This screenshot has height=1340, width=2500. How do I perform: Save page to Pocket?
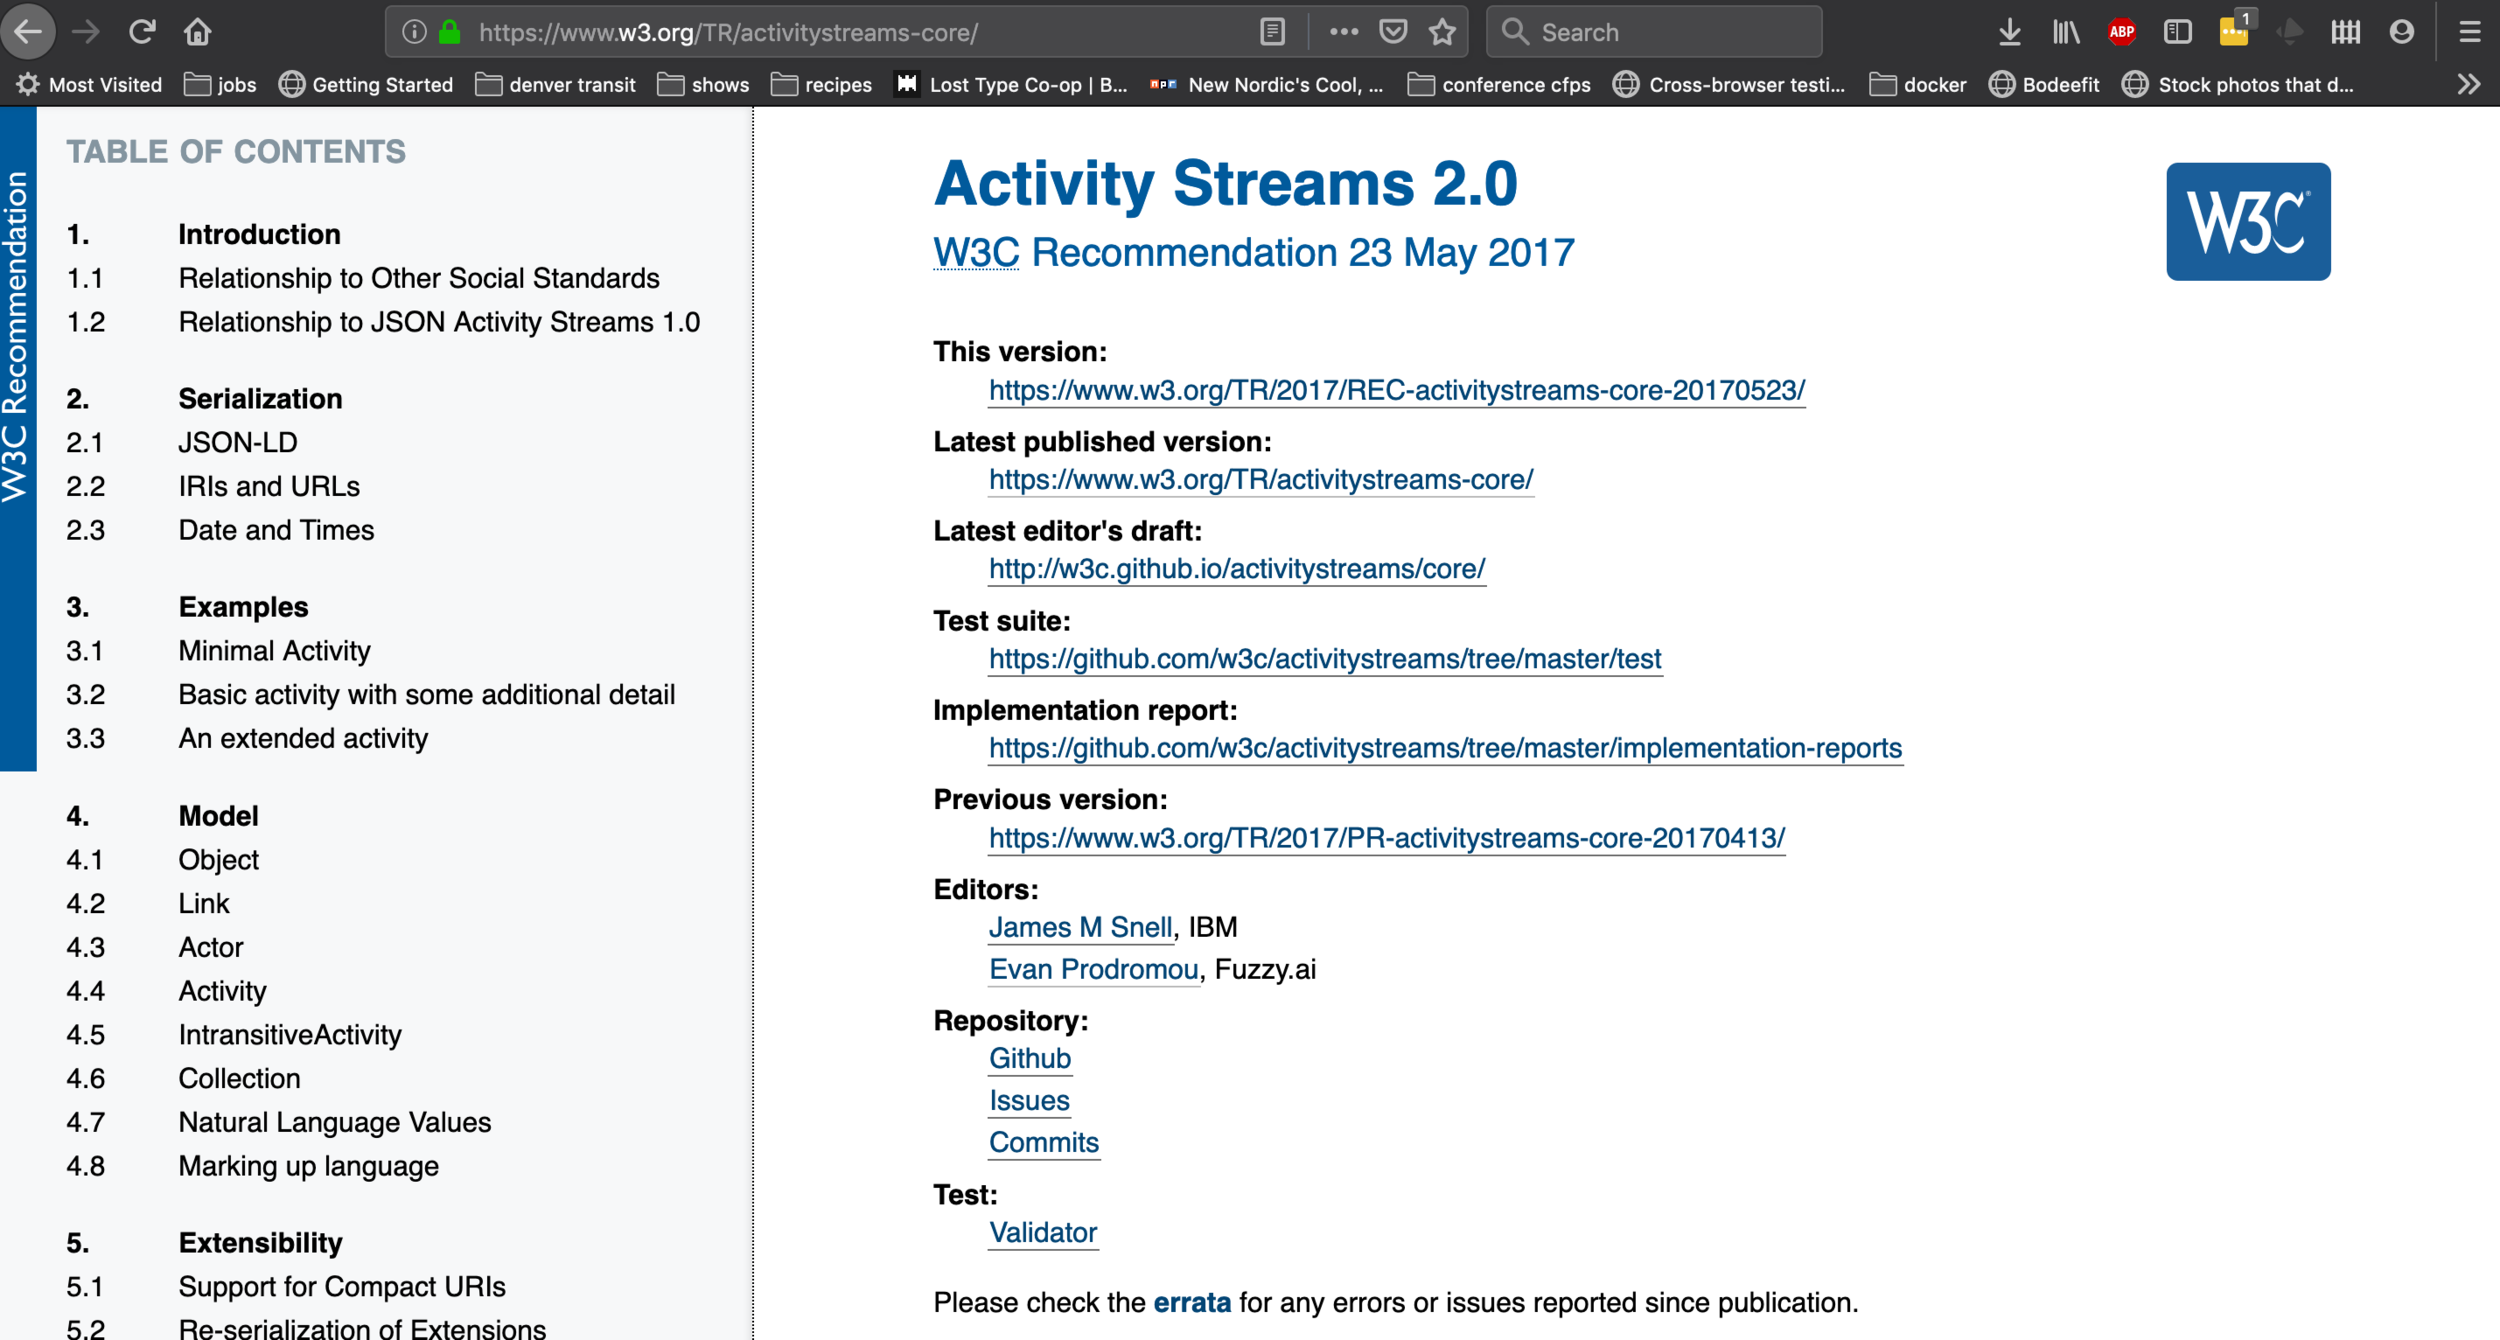tap(1393, 32)
